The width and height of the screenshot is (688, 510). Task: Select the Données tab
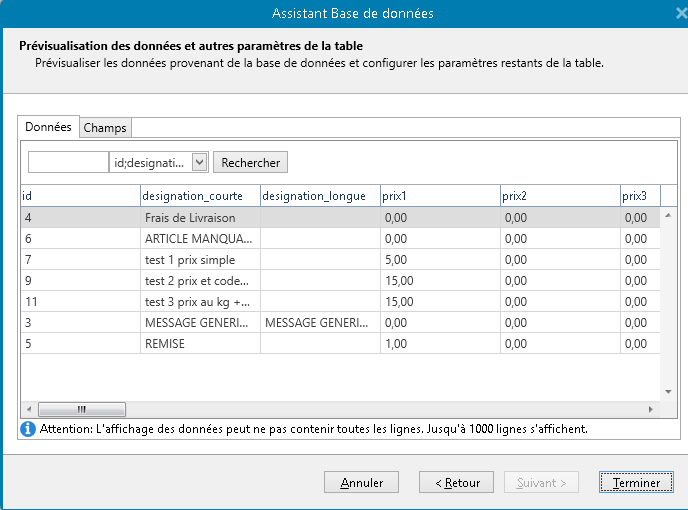pos(48,127)
